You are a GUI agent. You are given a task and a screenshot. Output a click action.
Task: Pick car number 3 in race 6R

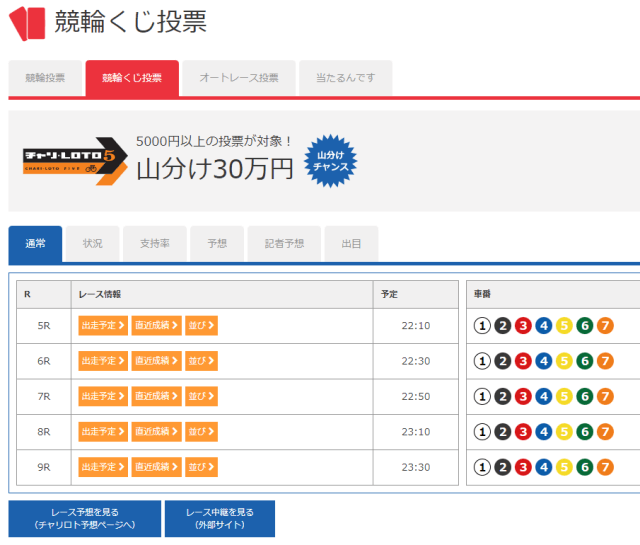[523, 361]
